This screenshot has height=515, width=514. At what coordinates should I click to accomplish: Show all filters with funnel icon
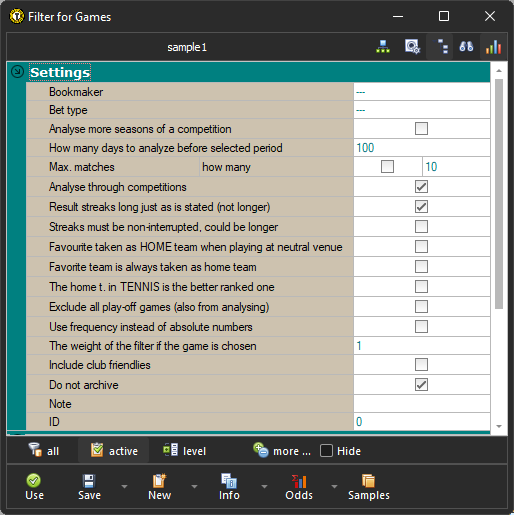(x=44, y=451)
